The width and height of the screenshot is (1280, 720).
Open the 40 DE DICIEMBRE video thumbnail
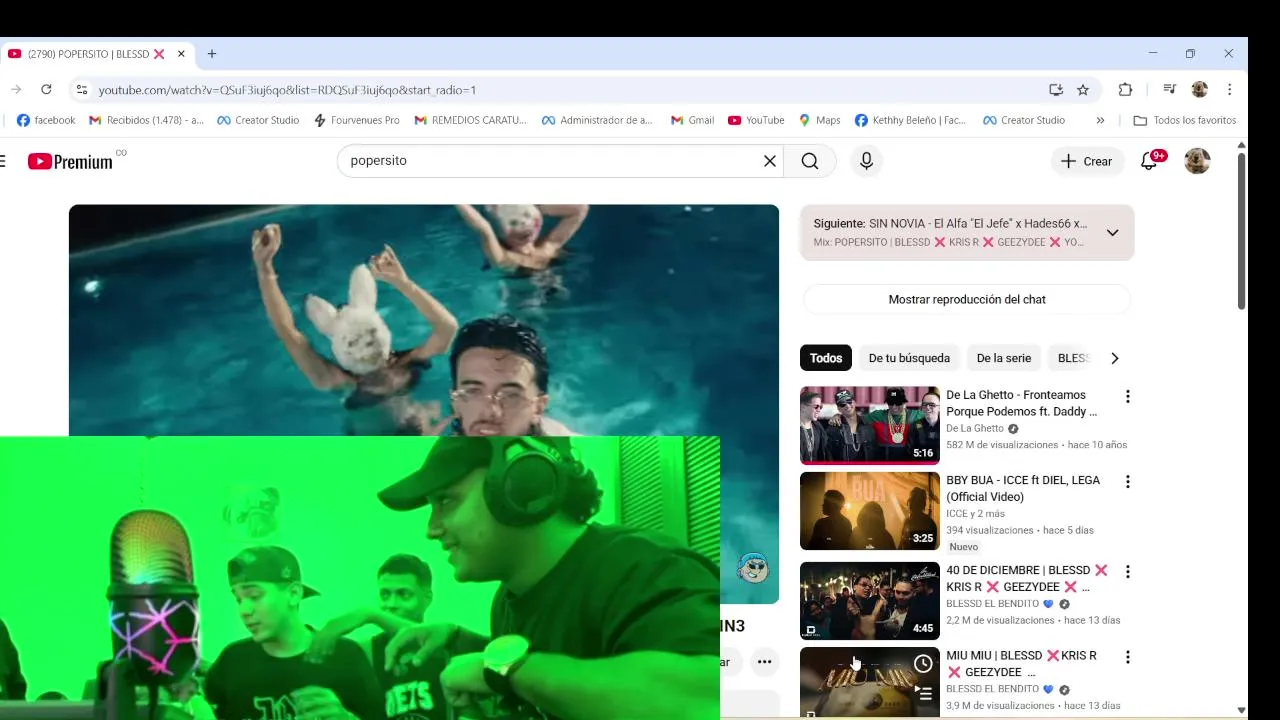pyautogui.click(x=870, y=601)
